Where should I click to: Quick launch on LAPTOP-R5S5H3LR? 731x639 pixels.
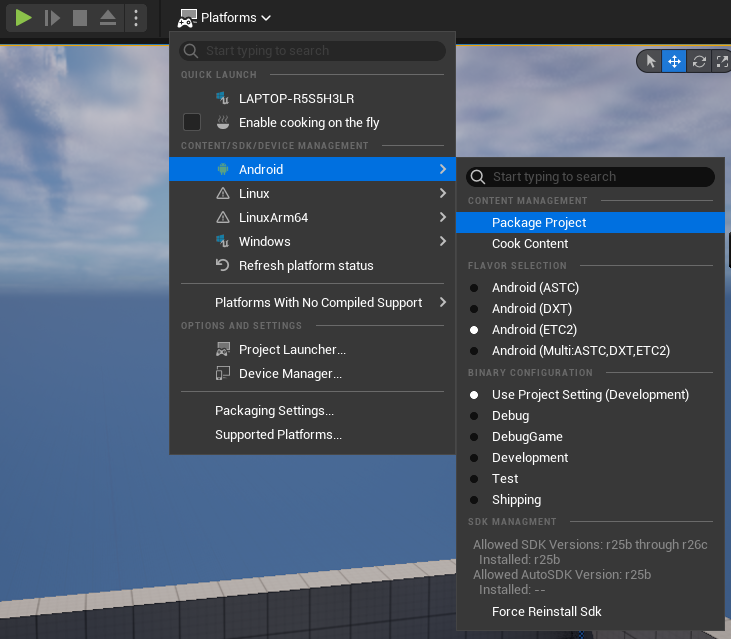pyautogui.click(x=312, y=98)
